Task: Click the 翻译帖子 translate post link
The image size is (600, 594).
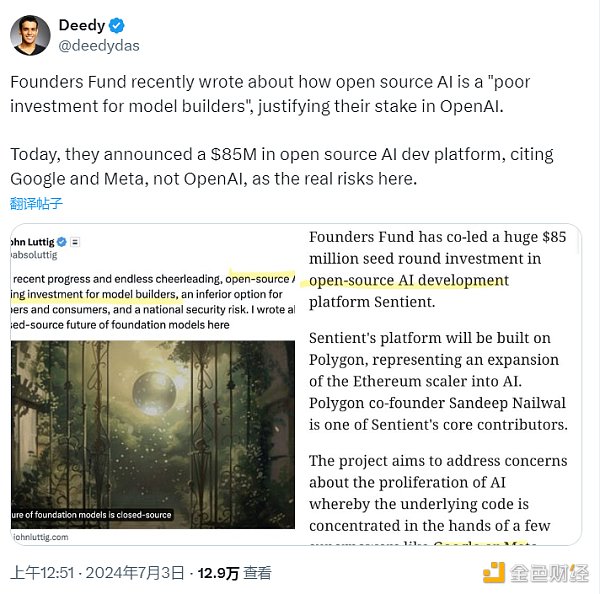Action: [x=36, y=203]
